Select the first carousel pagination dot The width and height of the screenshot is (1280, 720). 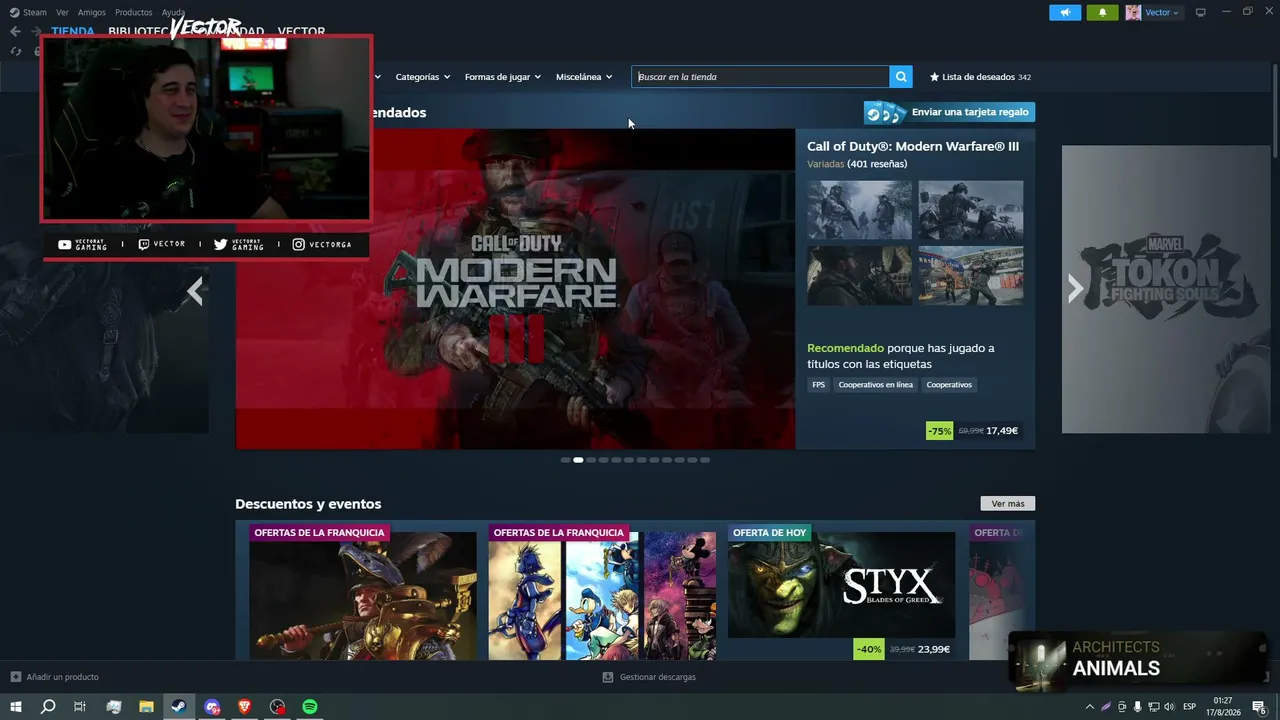565,460
